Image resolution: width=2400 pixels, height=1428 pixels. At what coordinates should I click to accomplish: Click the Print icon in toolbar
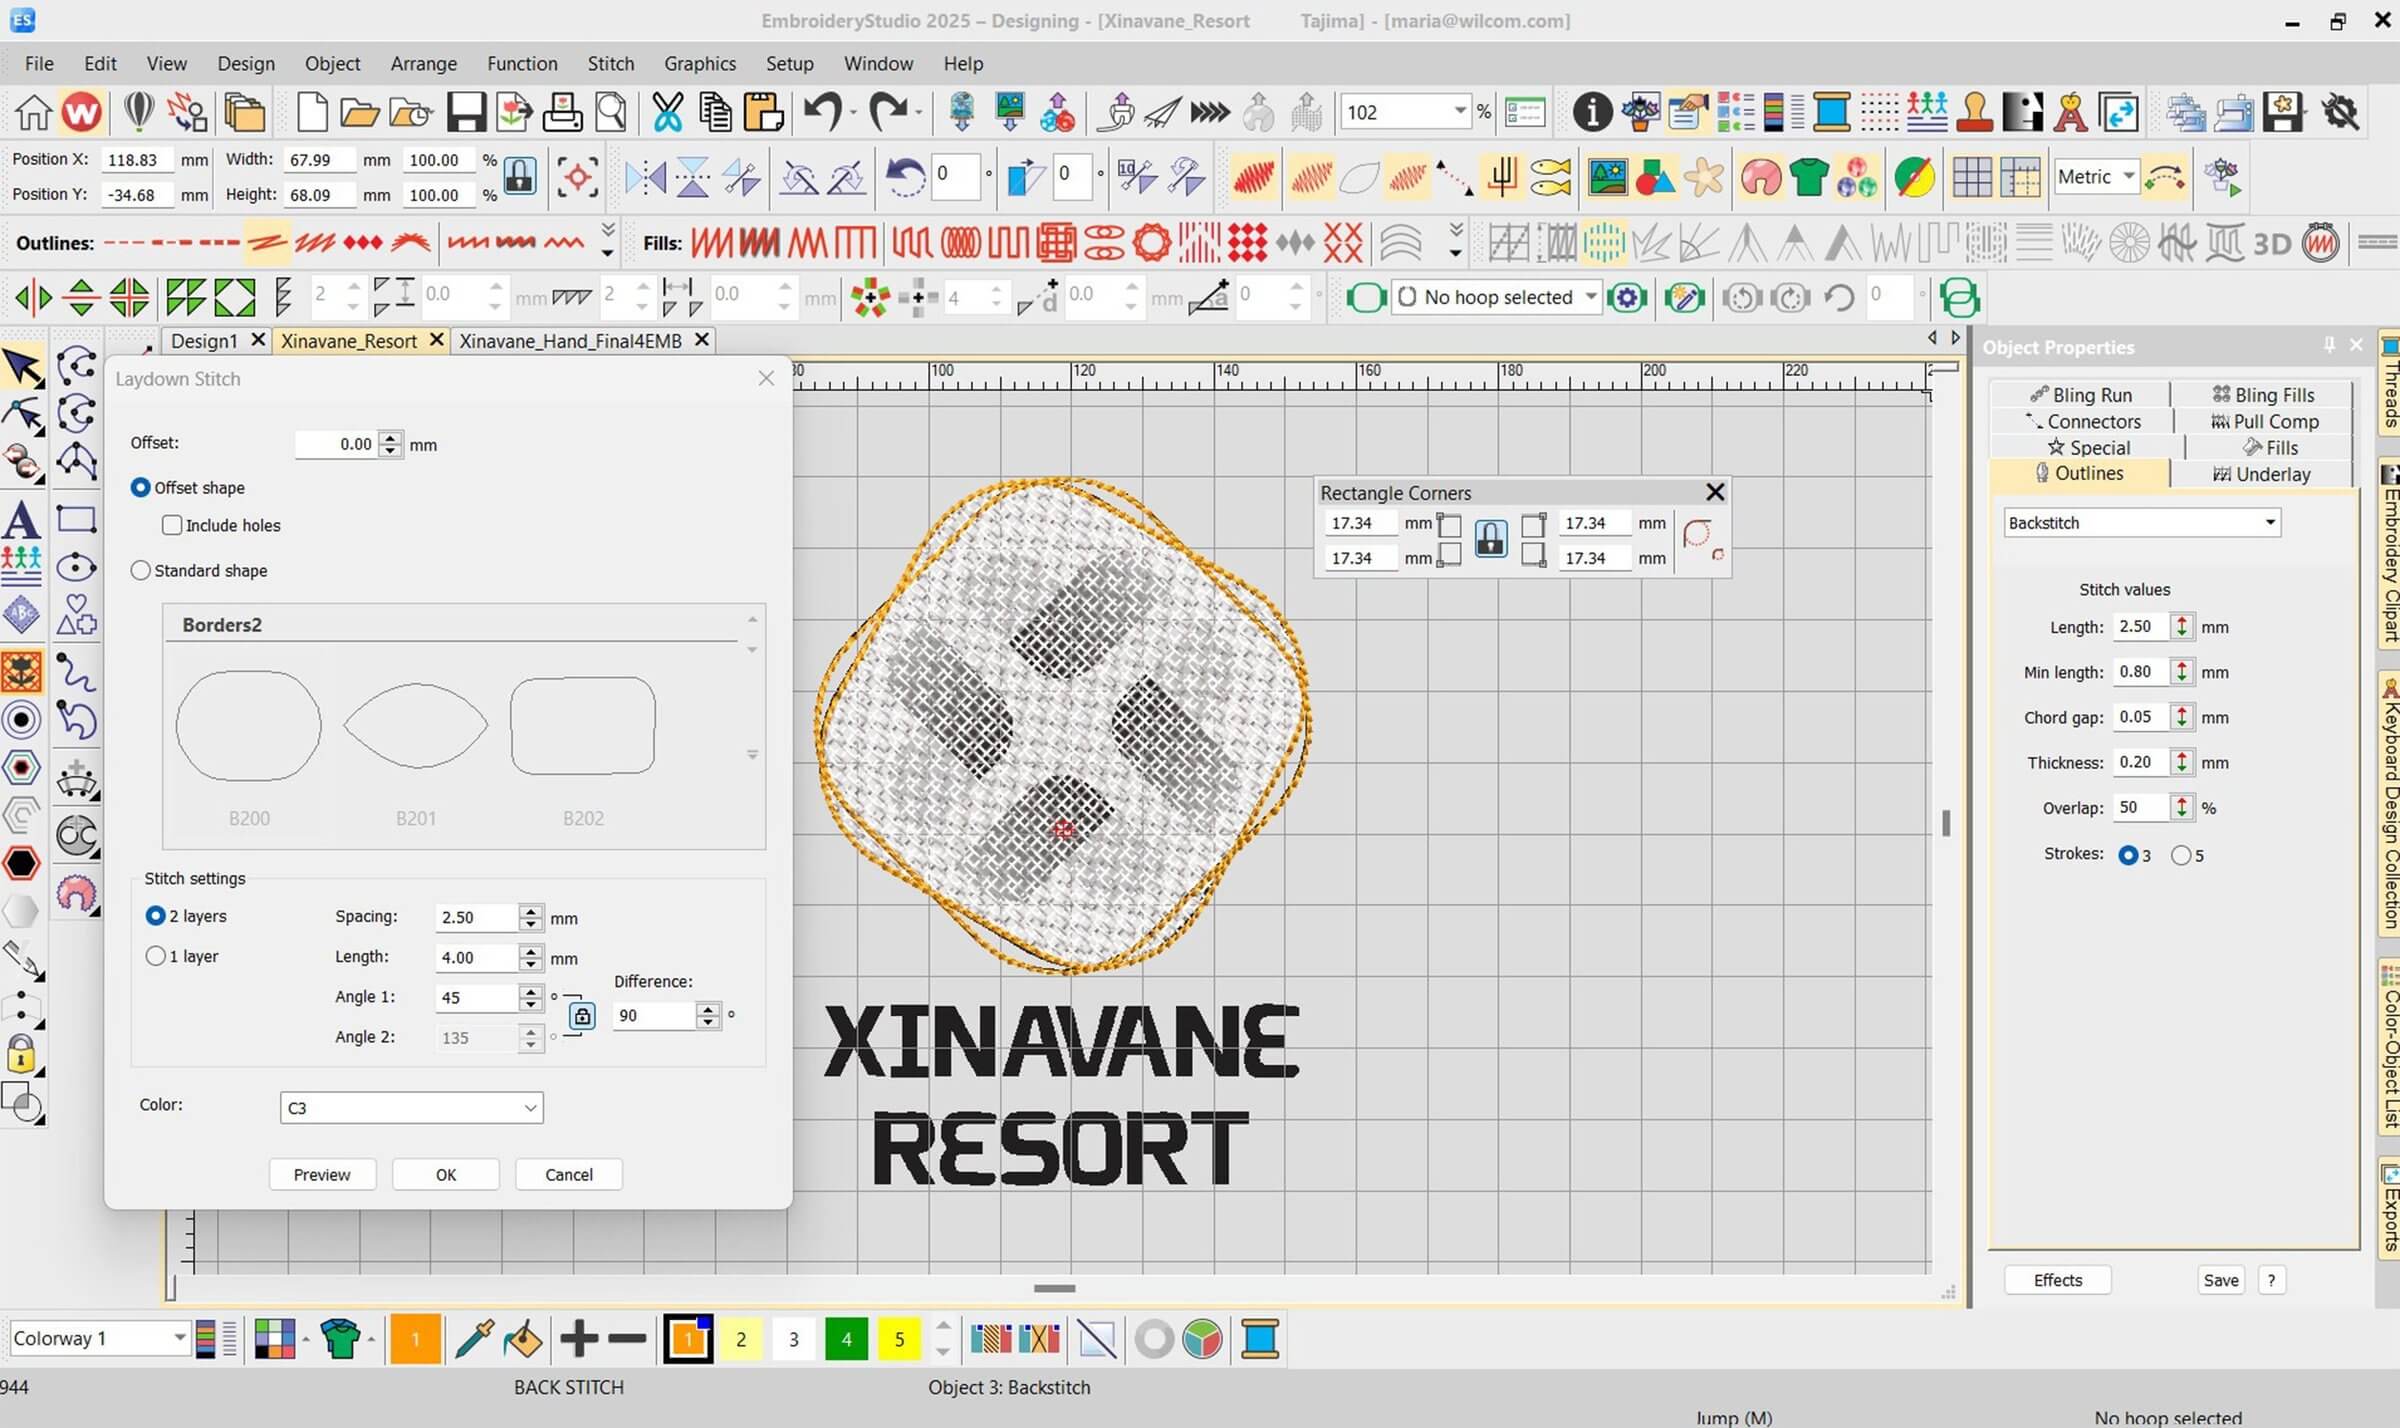562,112
